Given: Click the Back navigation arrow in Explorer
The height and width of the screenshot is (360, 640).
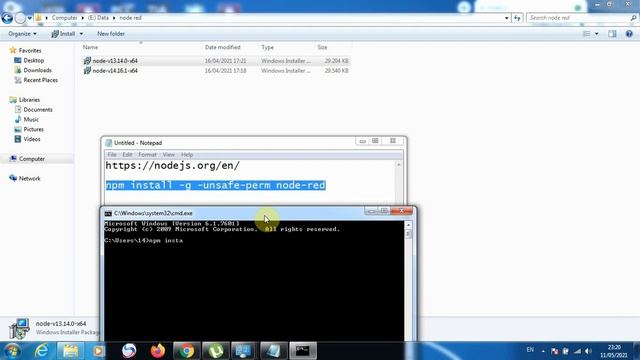Looking at the screenshot, I should [x=7, y=18].
